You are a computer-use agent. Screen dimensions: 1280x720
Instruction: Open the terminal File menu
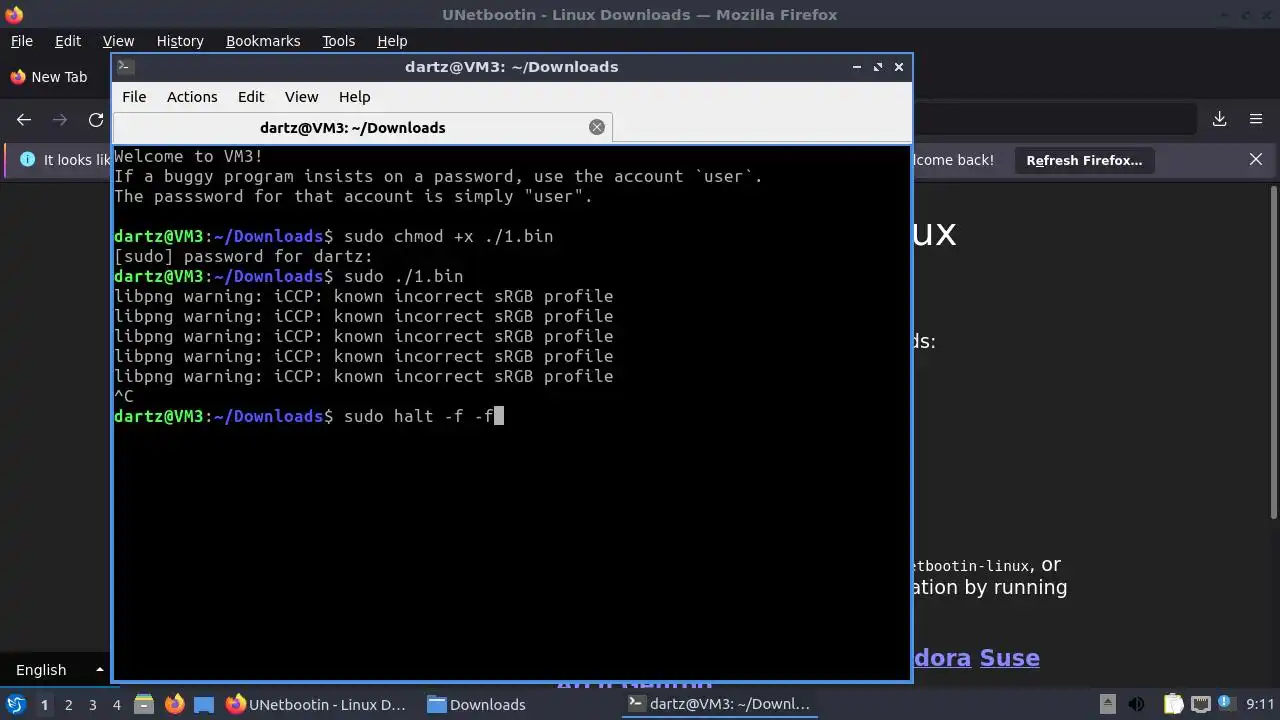tap(134, 97)
